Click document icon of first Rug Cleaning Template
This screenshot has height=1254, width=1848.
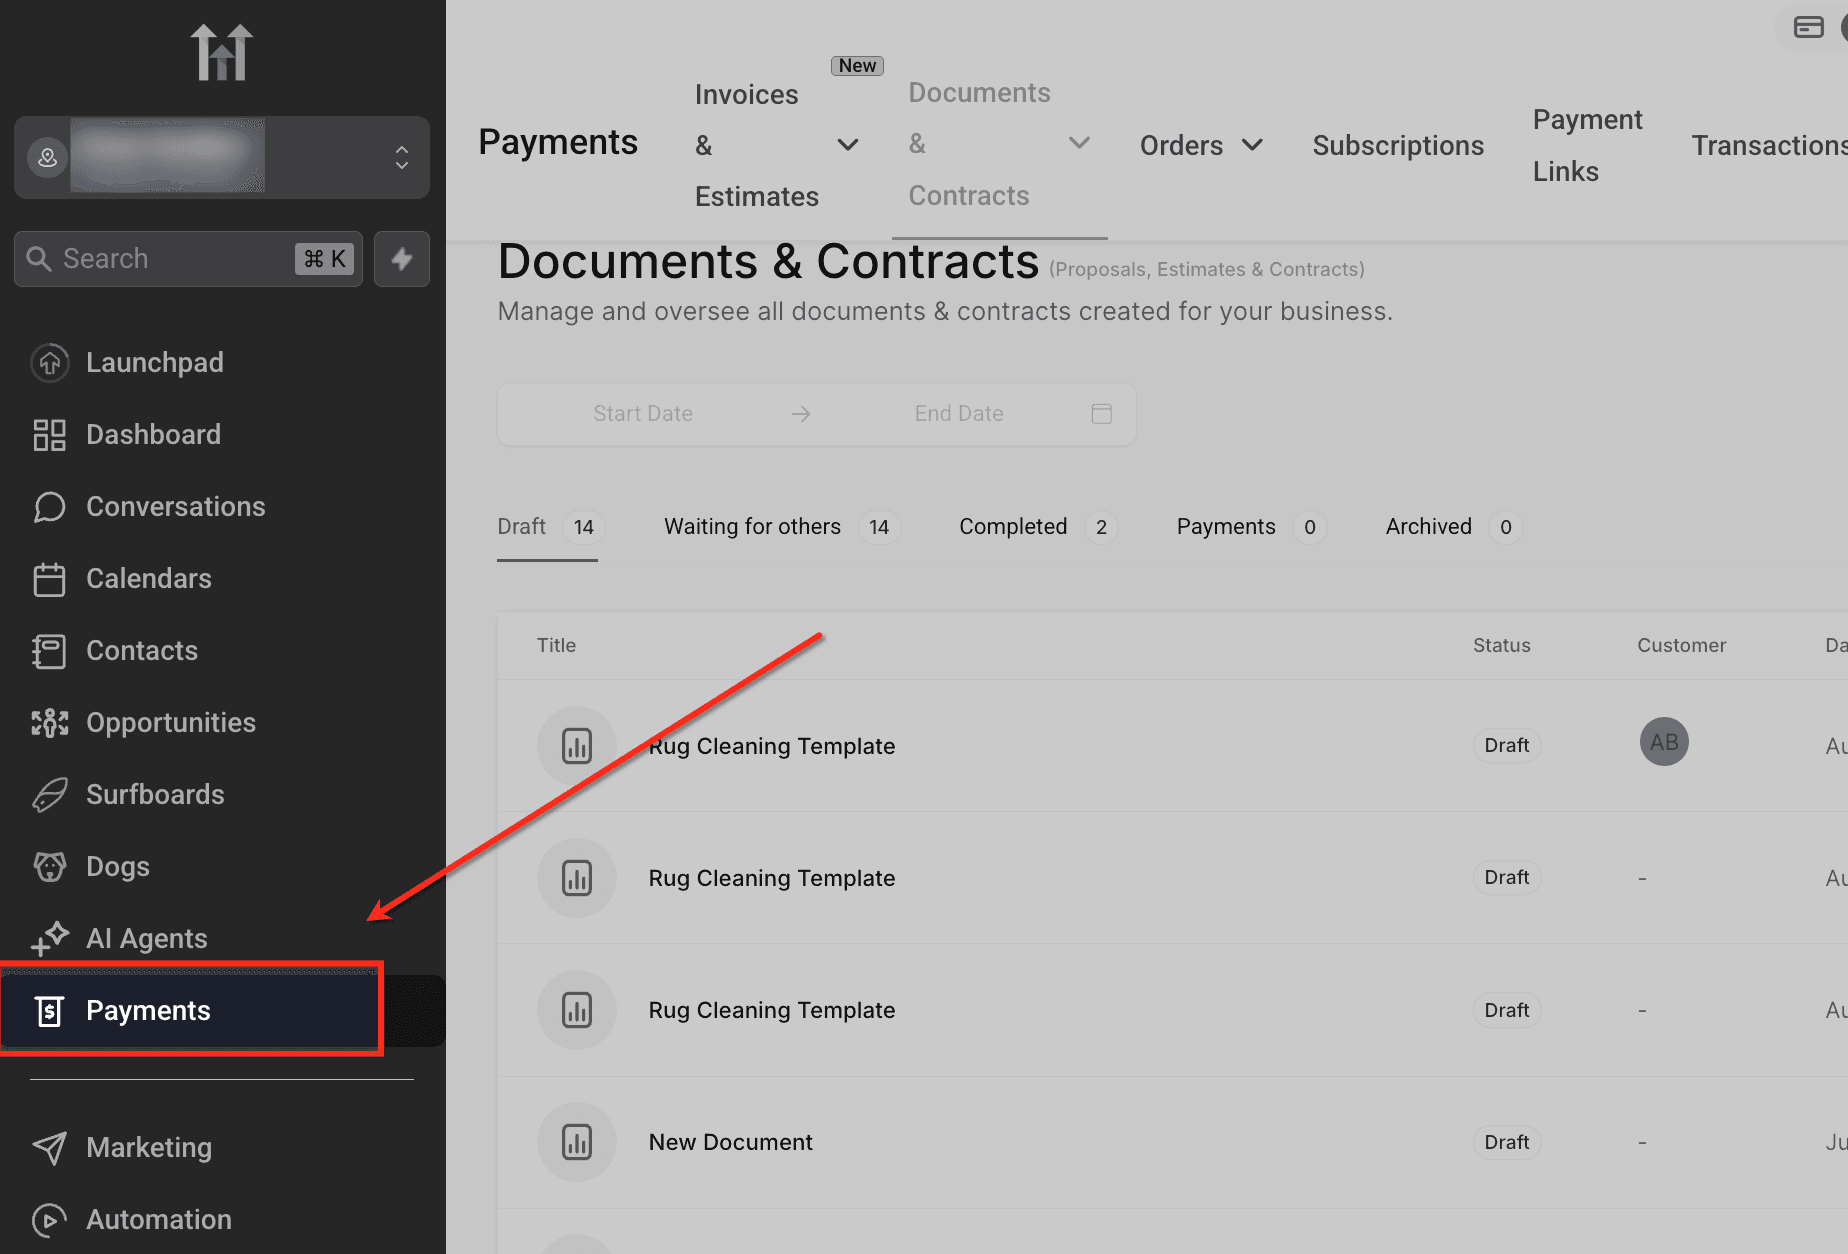tap(576, 746)
